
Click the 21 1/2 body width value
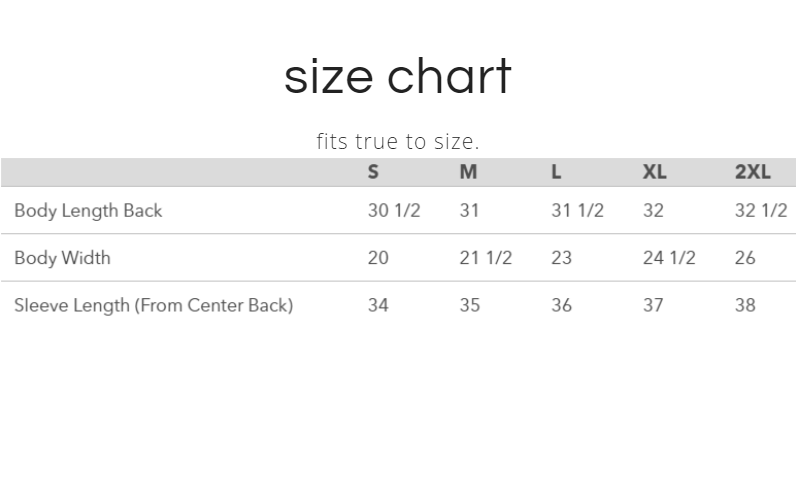click(x=485, y=258)
